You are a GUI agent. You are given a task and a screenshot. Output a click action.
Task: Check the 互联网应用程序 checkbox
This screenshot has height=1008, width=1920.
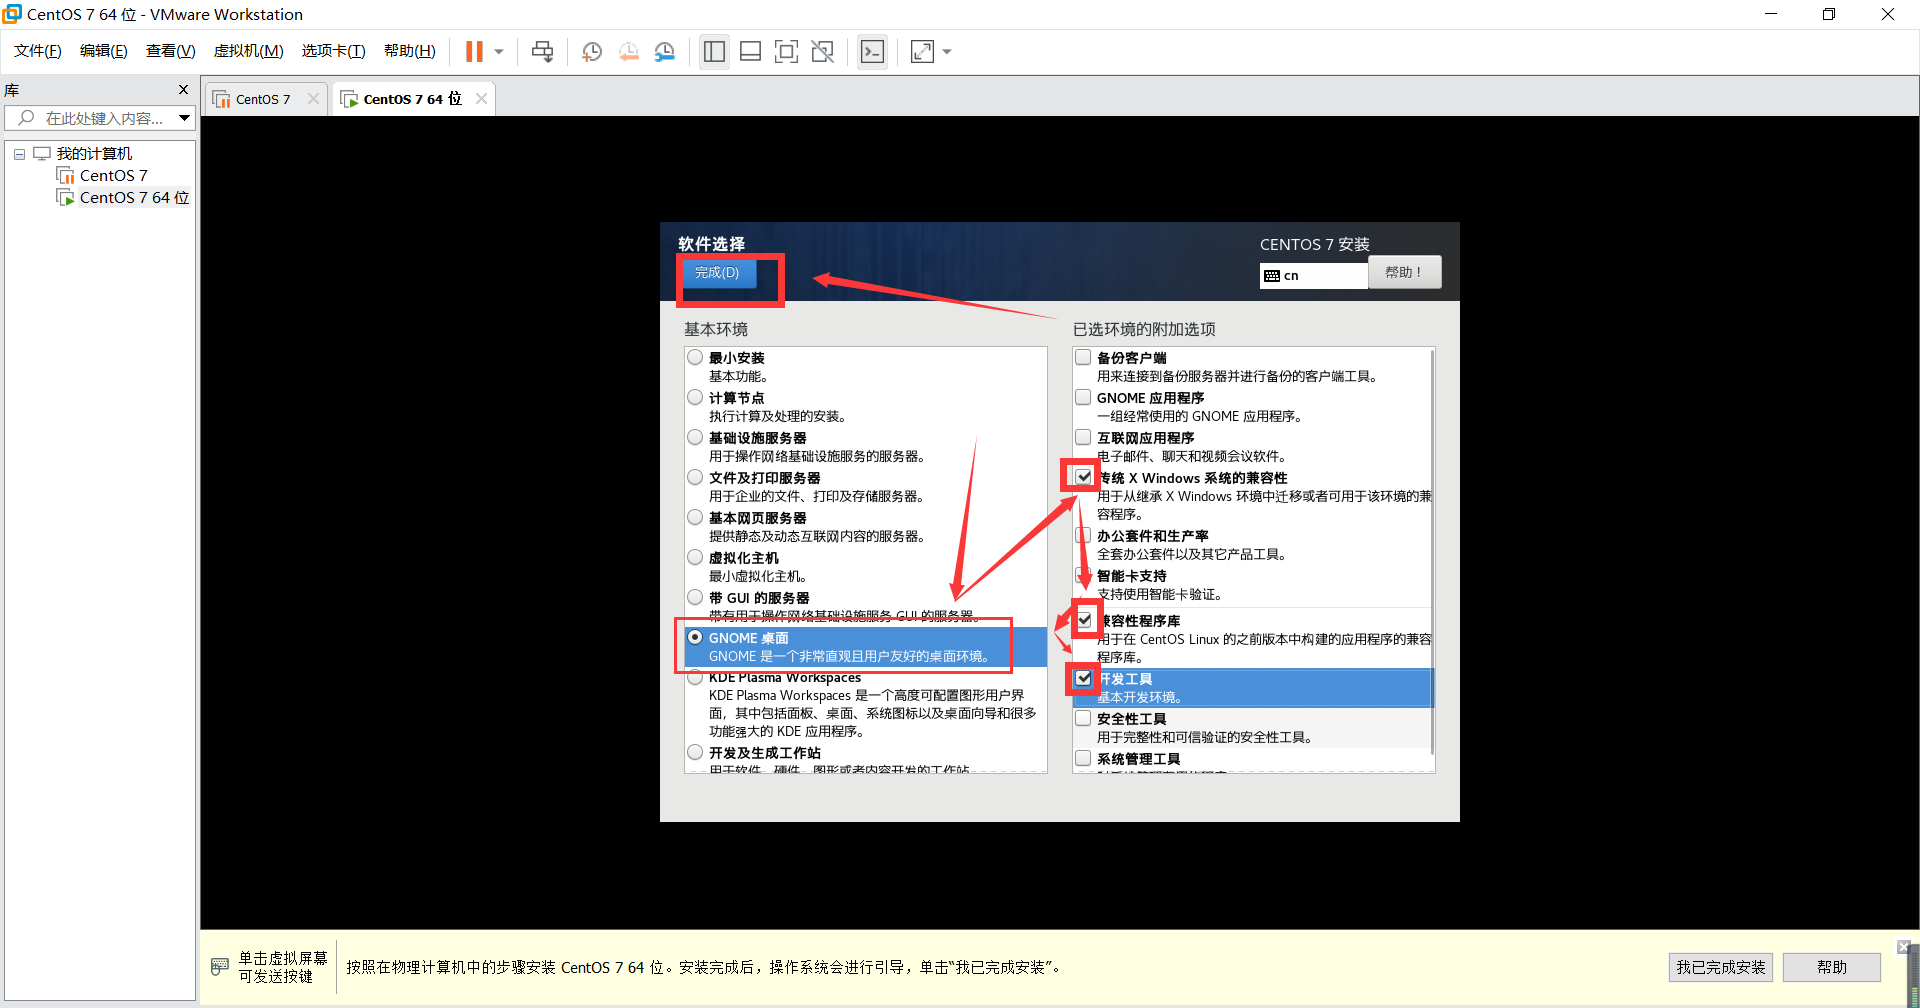[x=1083, y=437]
